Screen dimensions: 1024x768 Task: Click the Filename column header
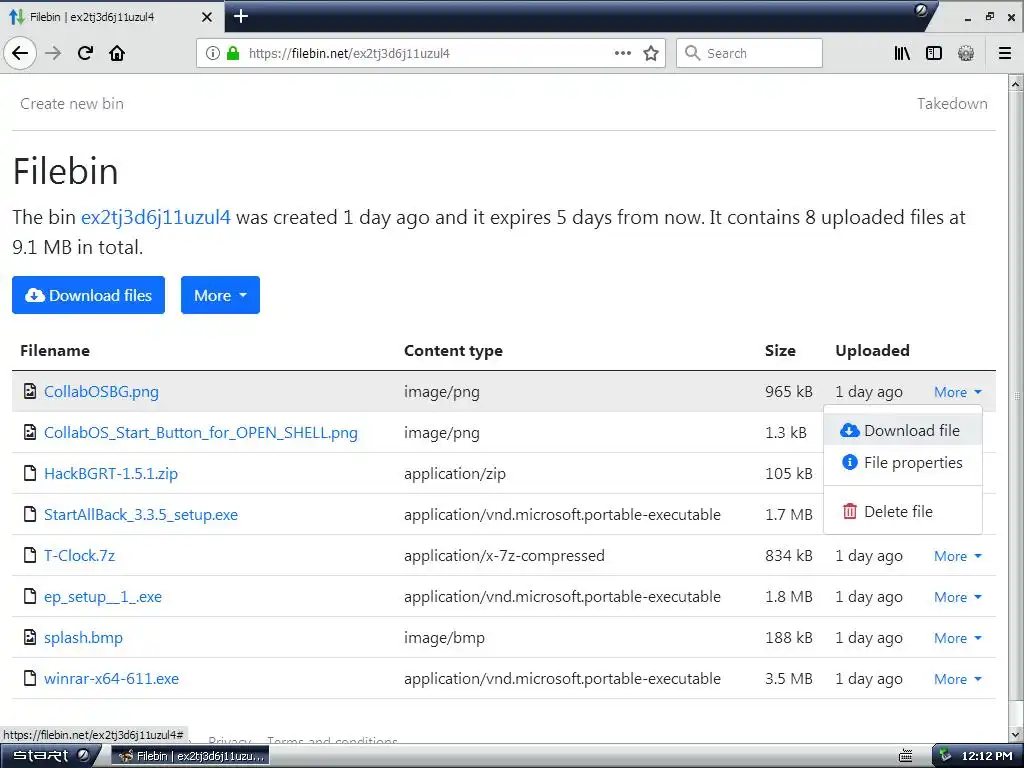[55, 351]
